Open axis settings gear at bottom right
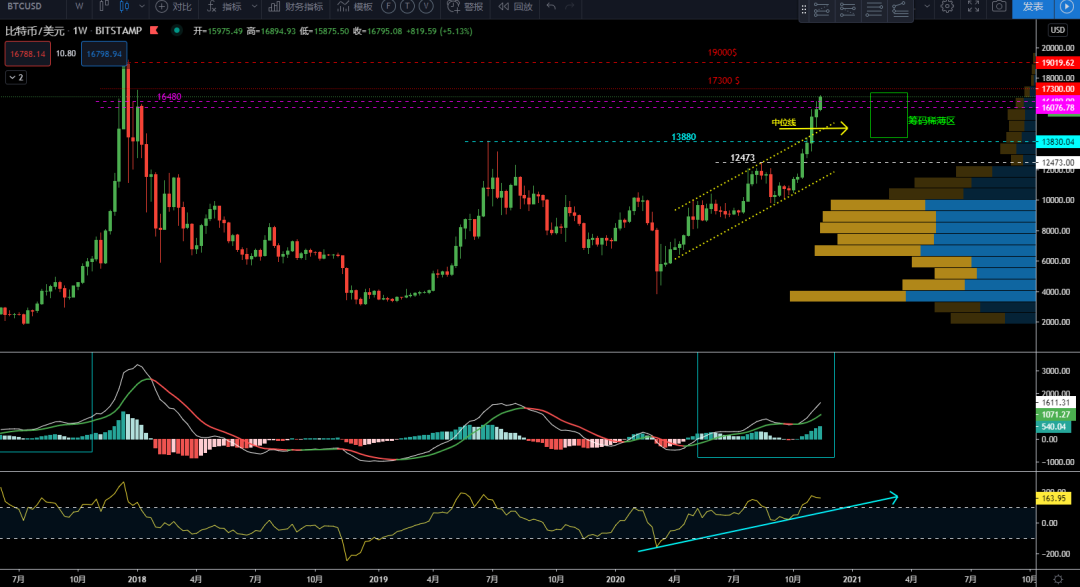The image size is (1080, 587). pyautogui.click(x=1058, y=579)
